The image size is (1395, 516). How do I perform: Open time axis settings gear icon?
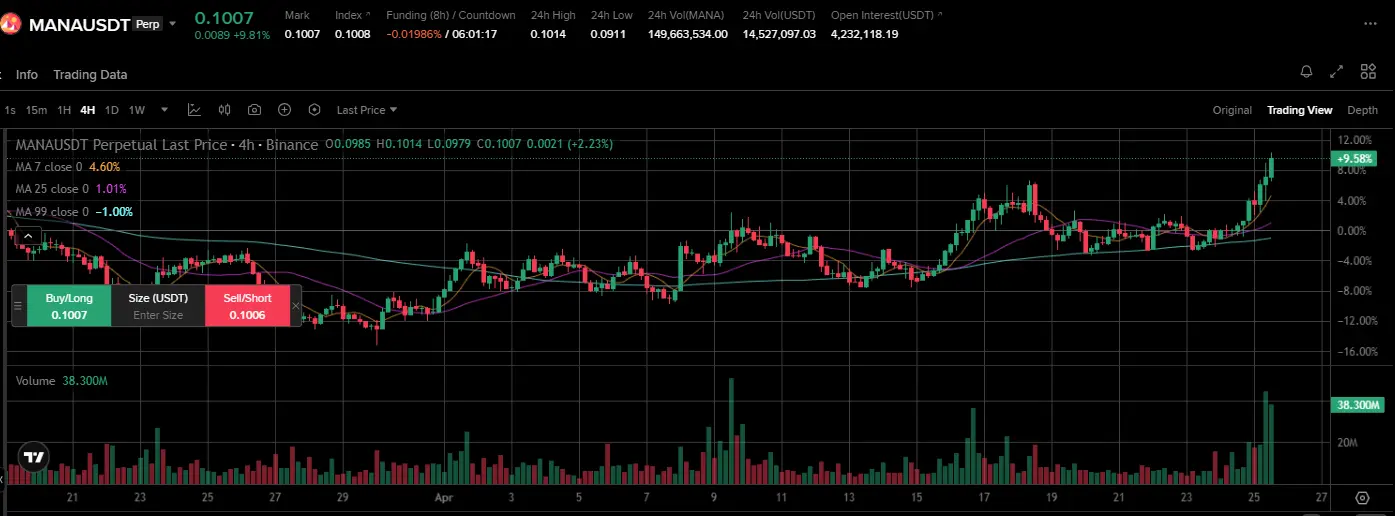click(x=1362, y=497)
